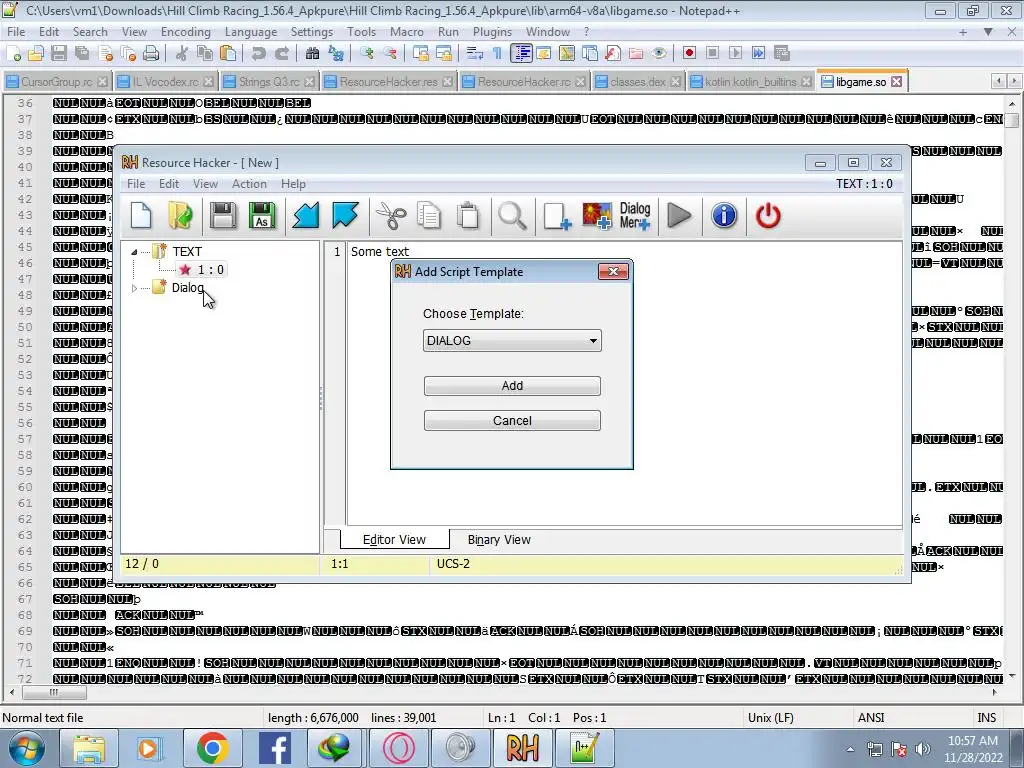
Task: Open Notepad++ Language menu
Action: 251,31
